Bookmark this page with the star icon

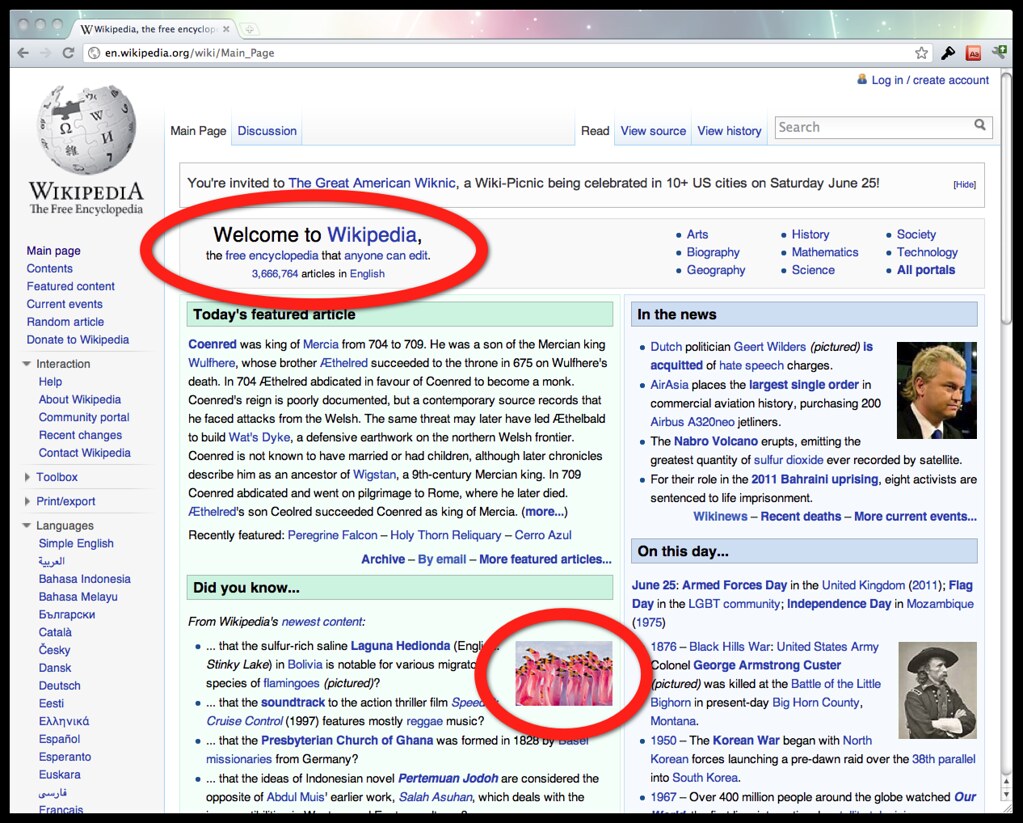(921, 53)
